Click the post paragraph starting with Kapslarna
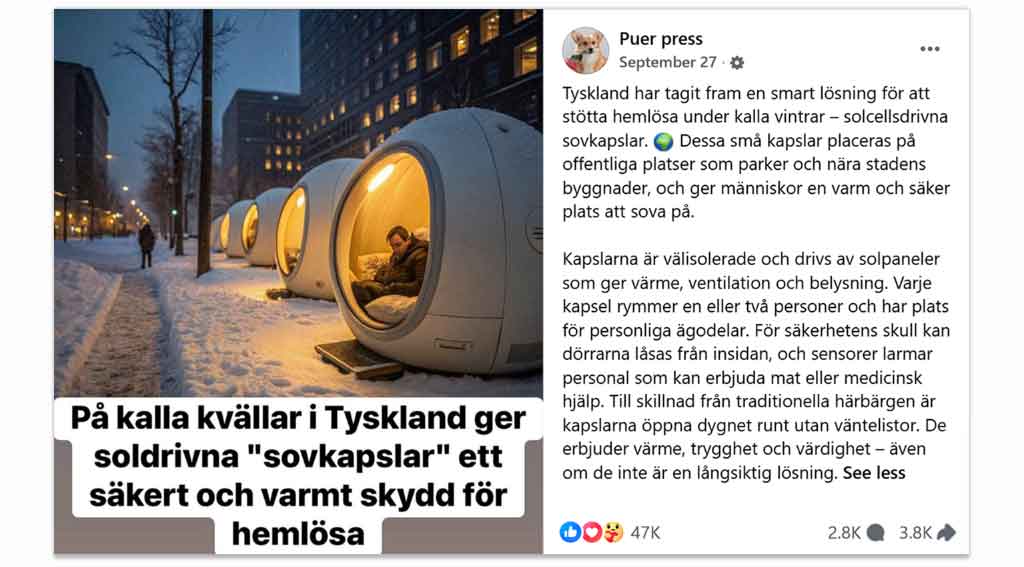The width and height of the screenshot is (1024, 567). pyautogui.click(x=756, y=366)
